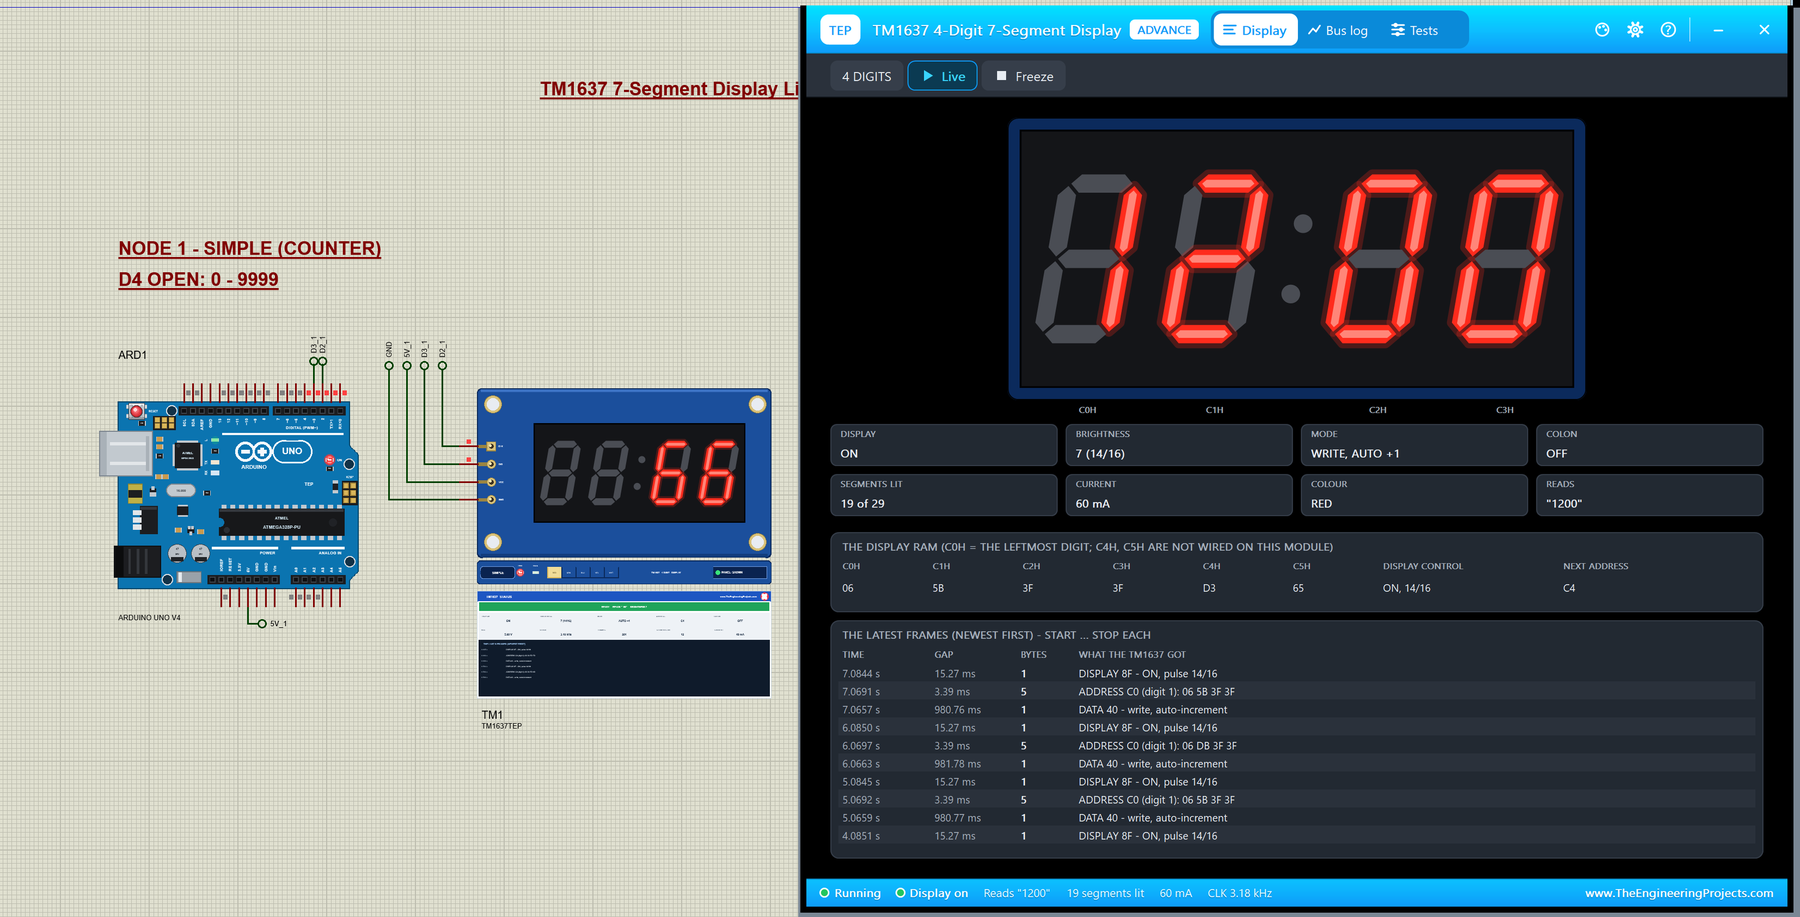Freeze the display
Screen dimensions: 1800x917
[x=1024, y=76]
